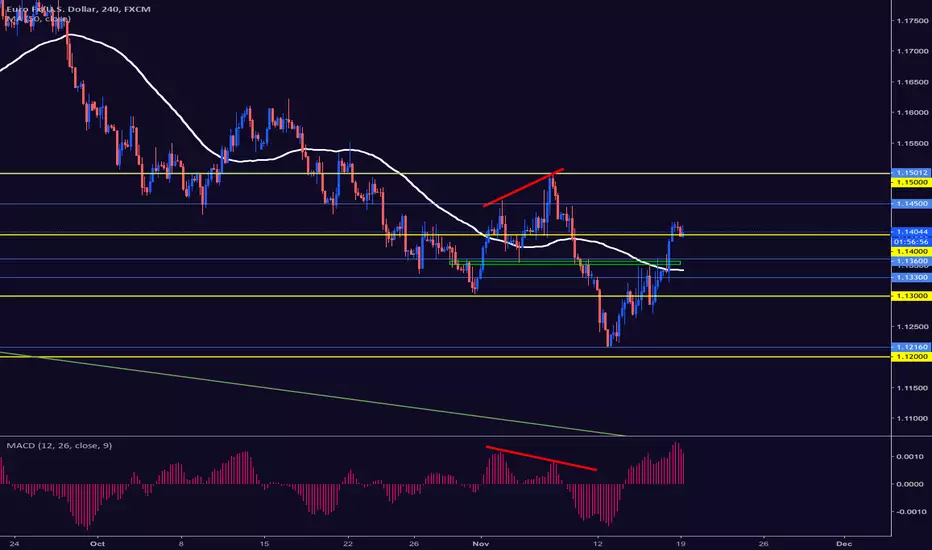Image resolution: width=932 pixels, height=550 pixels.
Task: Click the 12 date label on time axis
Action: point(598,543)
